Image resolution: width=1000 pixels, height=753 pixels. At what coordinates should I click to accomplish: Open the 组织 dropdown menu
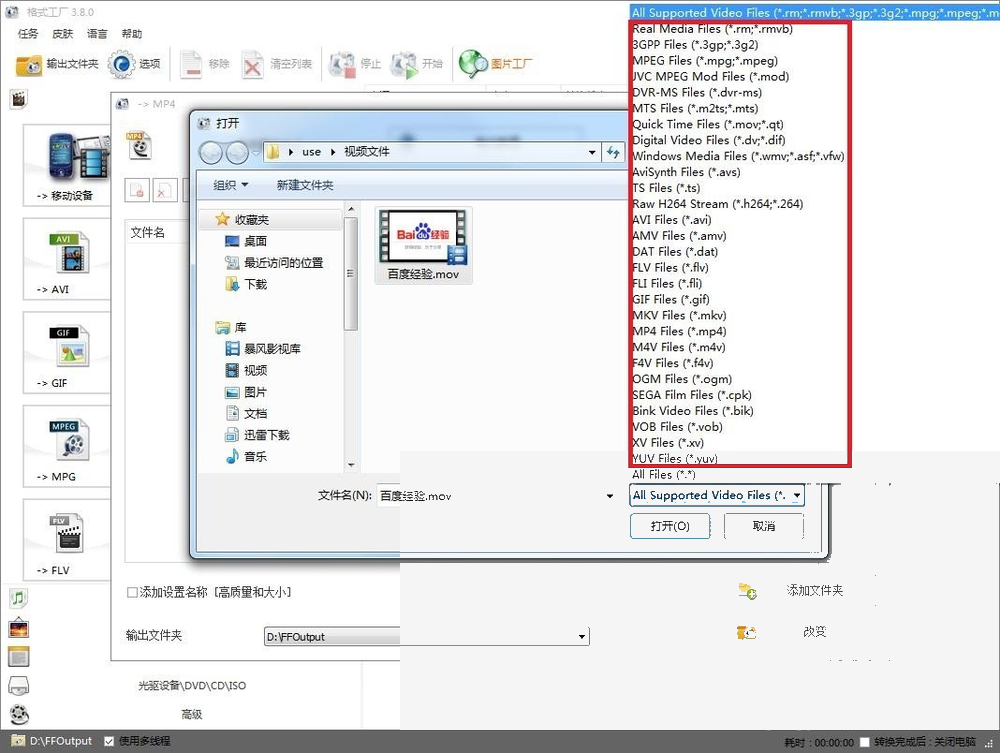click(x=230, y=185)
